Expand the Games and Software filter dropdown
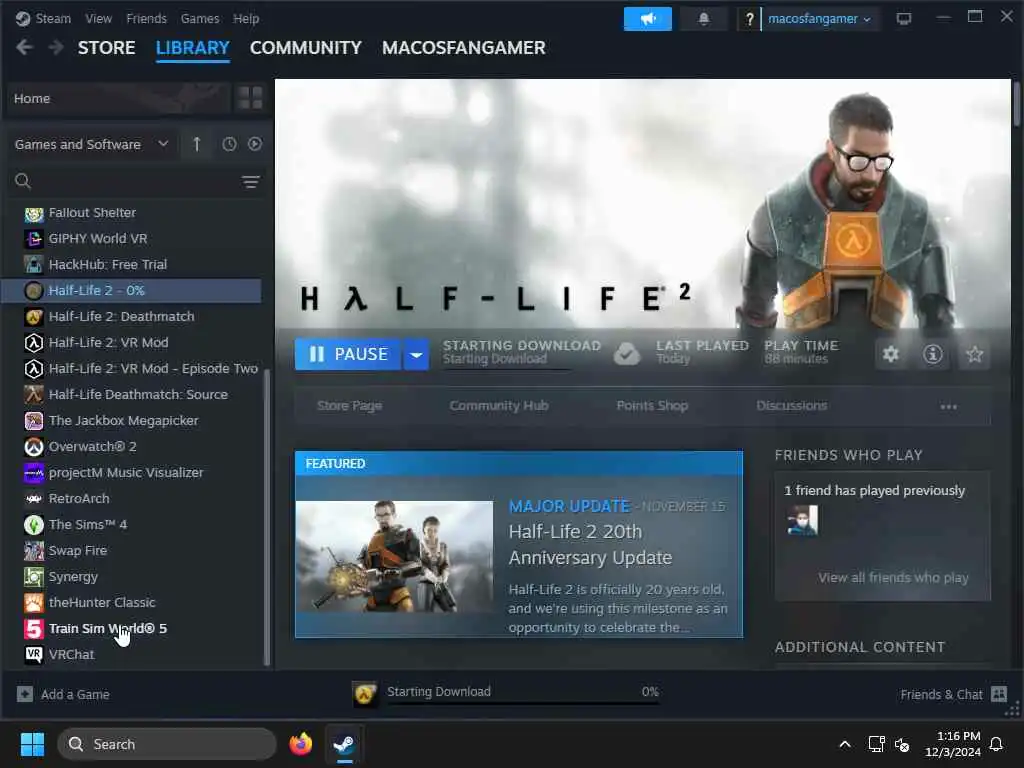Screen dimensions: 1024x768 [91, 144]
